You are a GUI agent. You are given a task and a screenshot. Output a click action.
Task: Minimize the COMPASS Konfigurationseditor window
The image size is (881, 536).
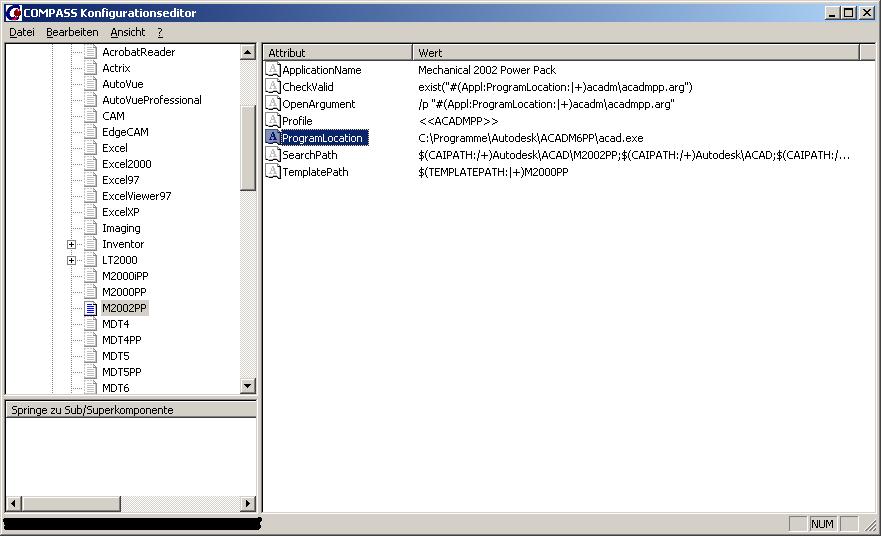(833, 12)
